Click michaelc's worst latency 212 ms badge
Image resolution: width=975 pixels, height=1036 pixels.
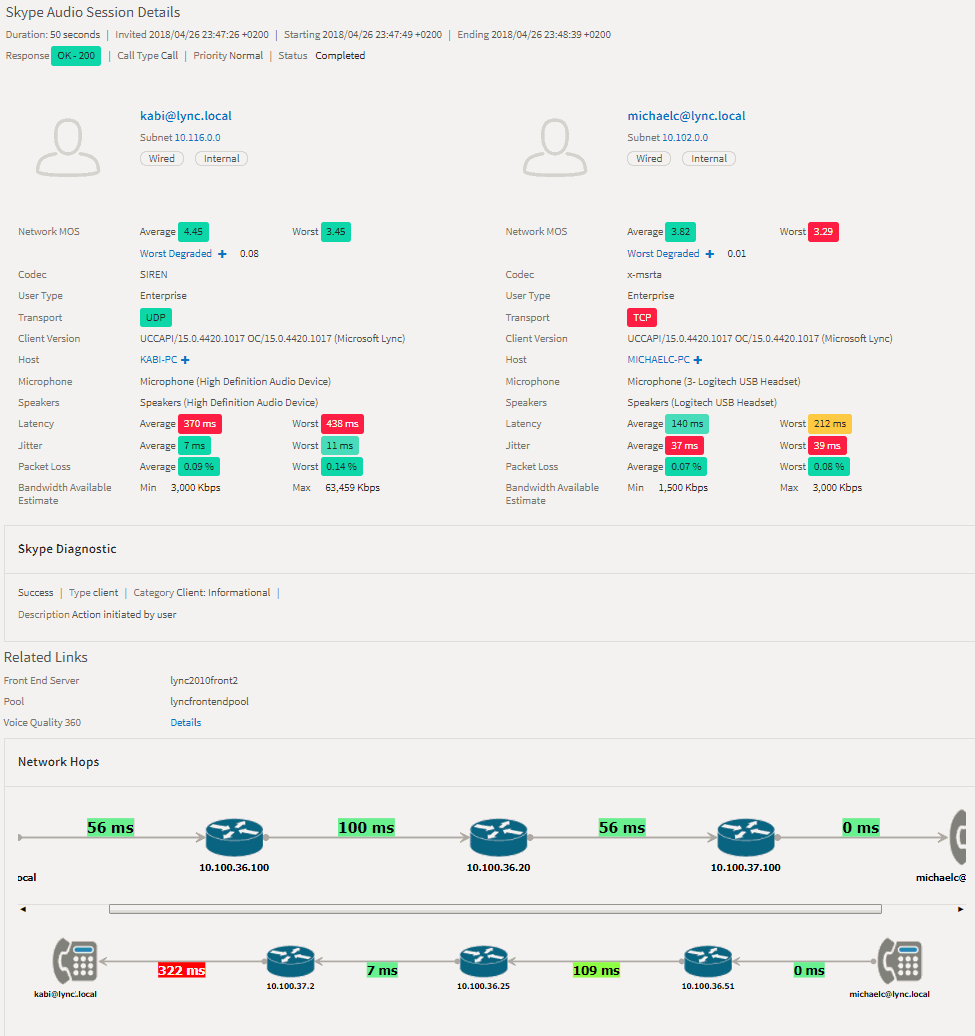click(830, 424)
